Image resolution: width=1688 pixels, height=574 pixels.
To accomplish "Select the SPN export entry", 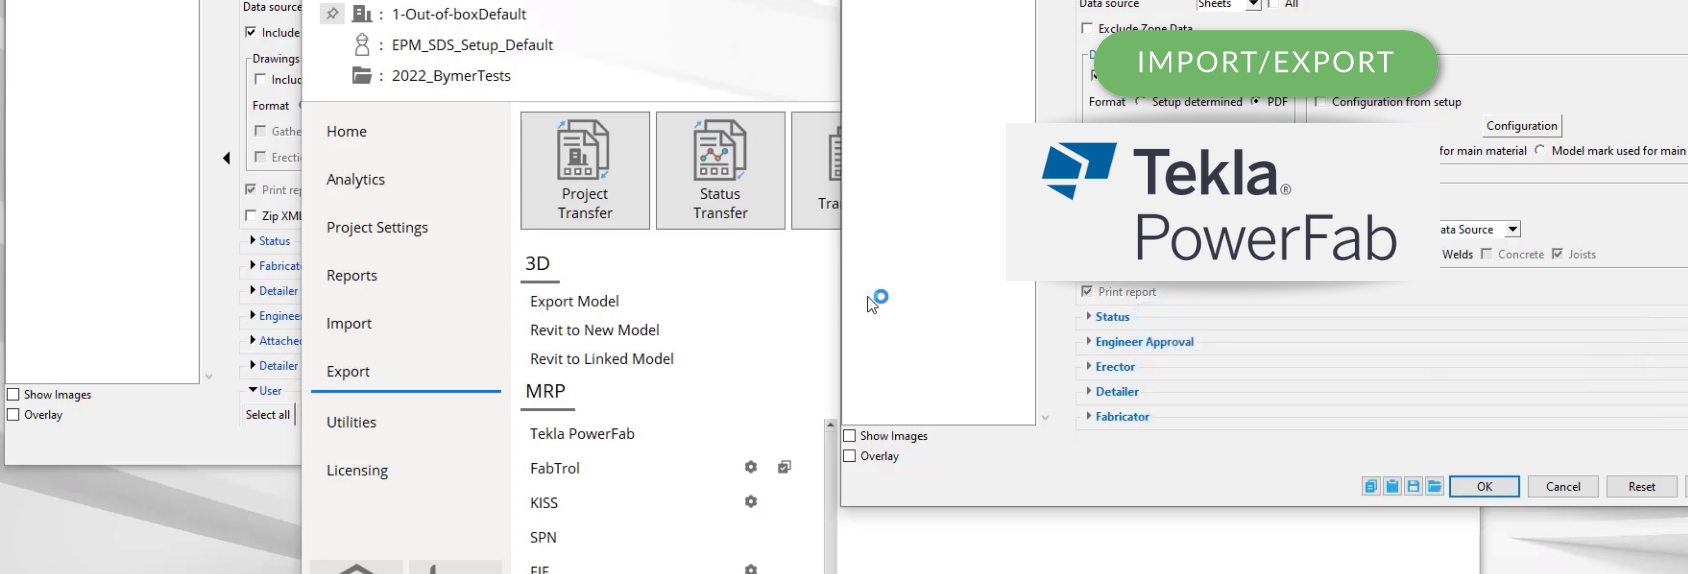I will (543, 537).
